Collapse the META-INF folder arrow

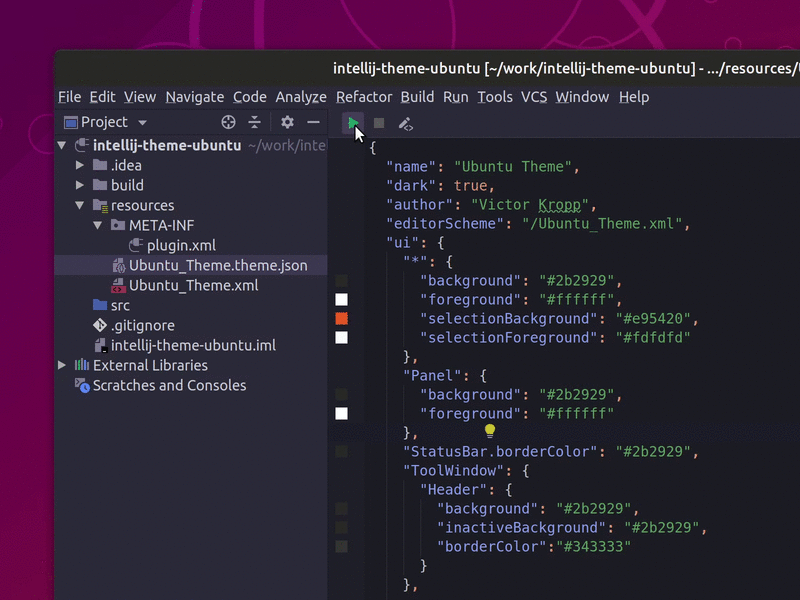tap(97, 225)
